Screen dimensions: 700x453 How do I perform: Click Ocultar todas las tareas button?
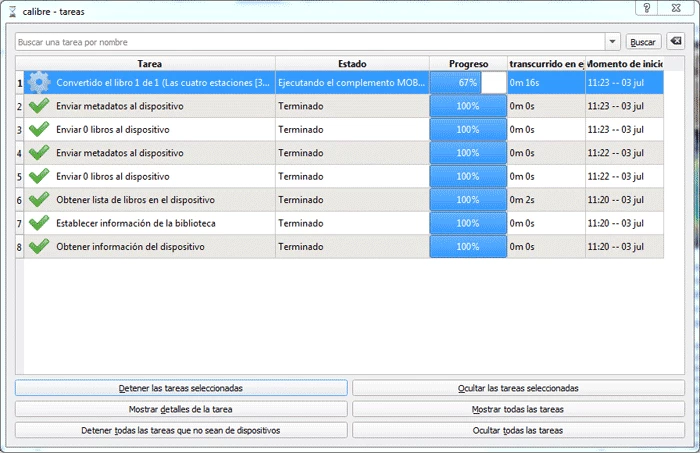click(x=517, y=430)
